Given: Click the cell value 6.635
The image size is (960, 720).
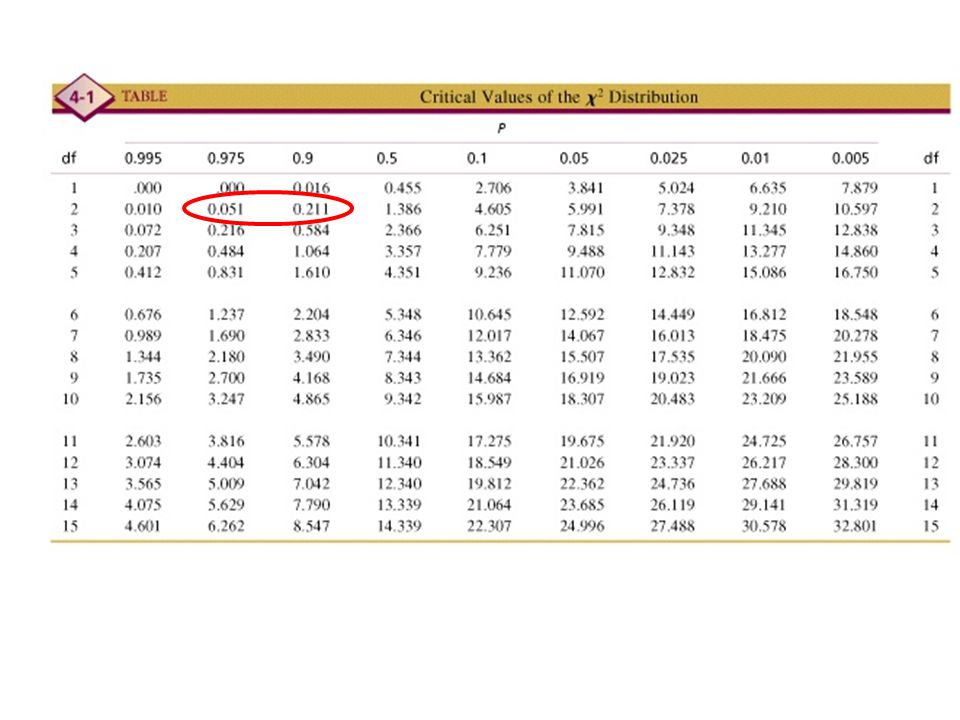Looking at the screenshot, I should tap(768, 188).
